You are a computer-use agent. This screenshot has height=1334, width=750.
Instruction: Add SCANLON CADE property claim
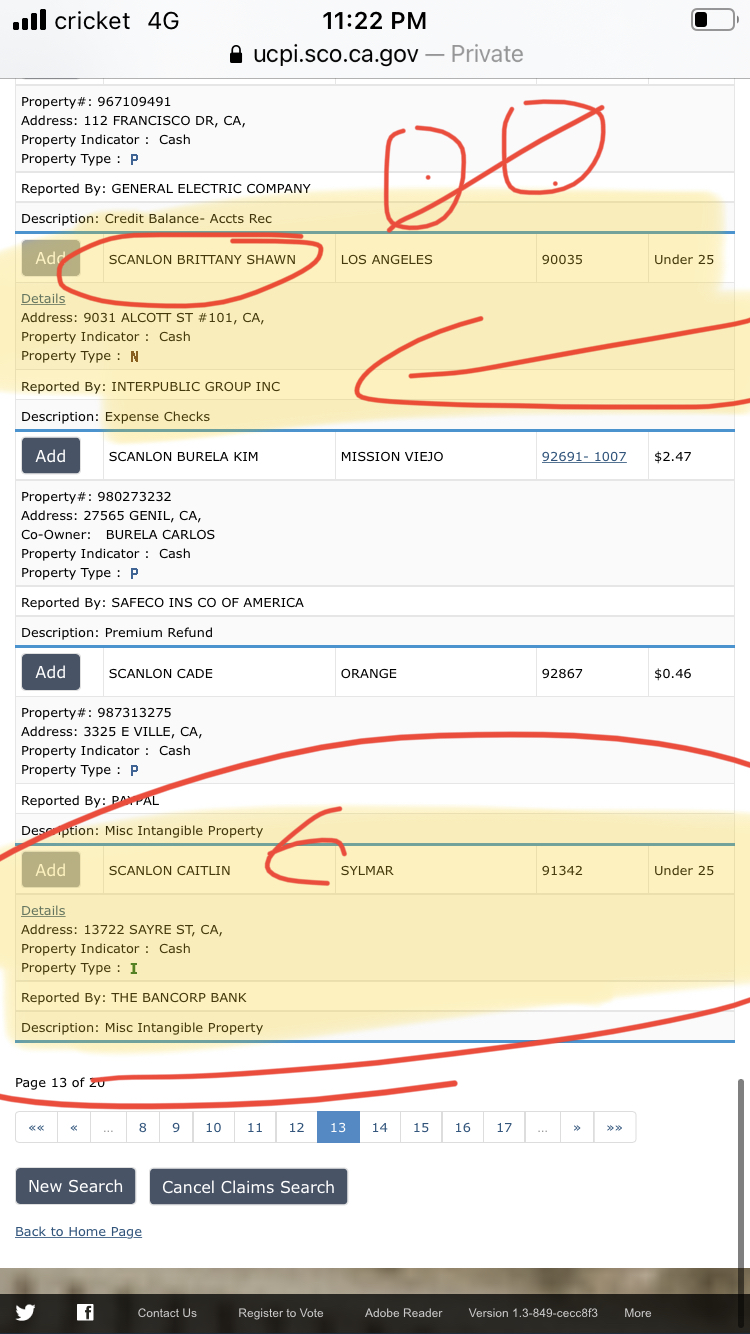click(x=51, y=672)
